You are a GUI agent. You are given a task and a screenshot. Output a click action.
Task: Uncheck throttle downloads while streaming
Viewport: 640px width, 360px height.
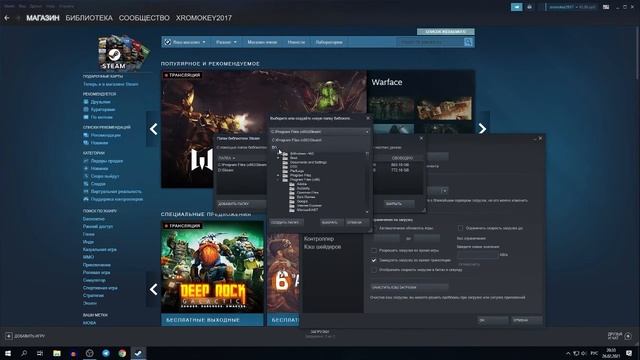pos(374,260)
